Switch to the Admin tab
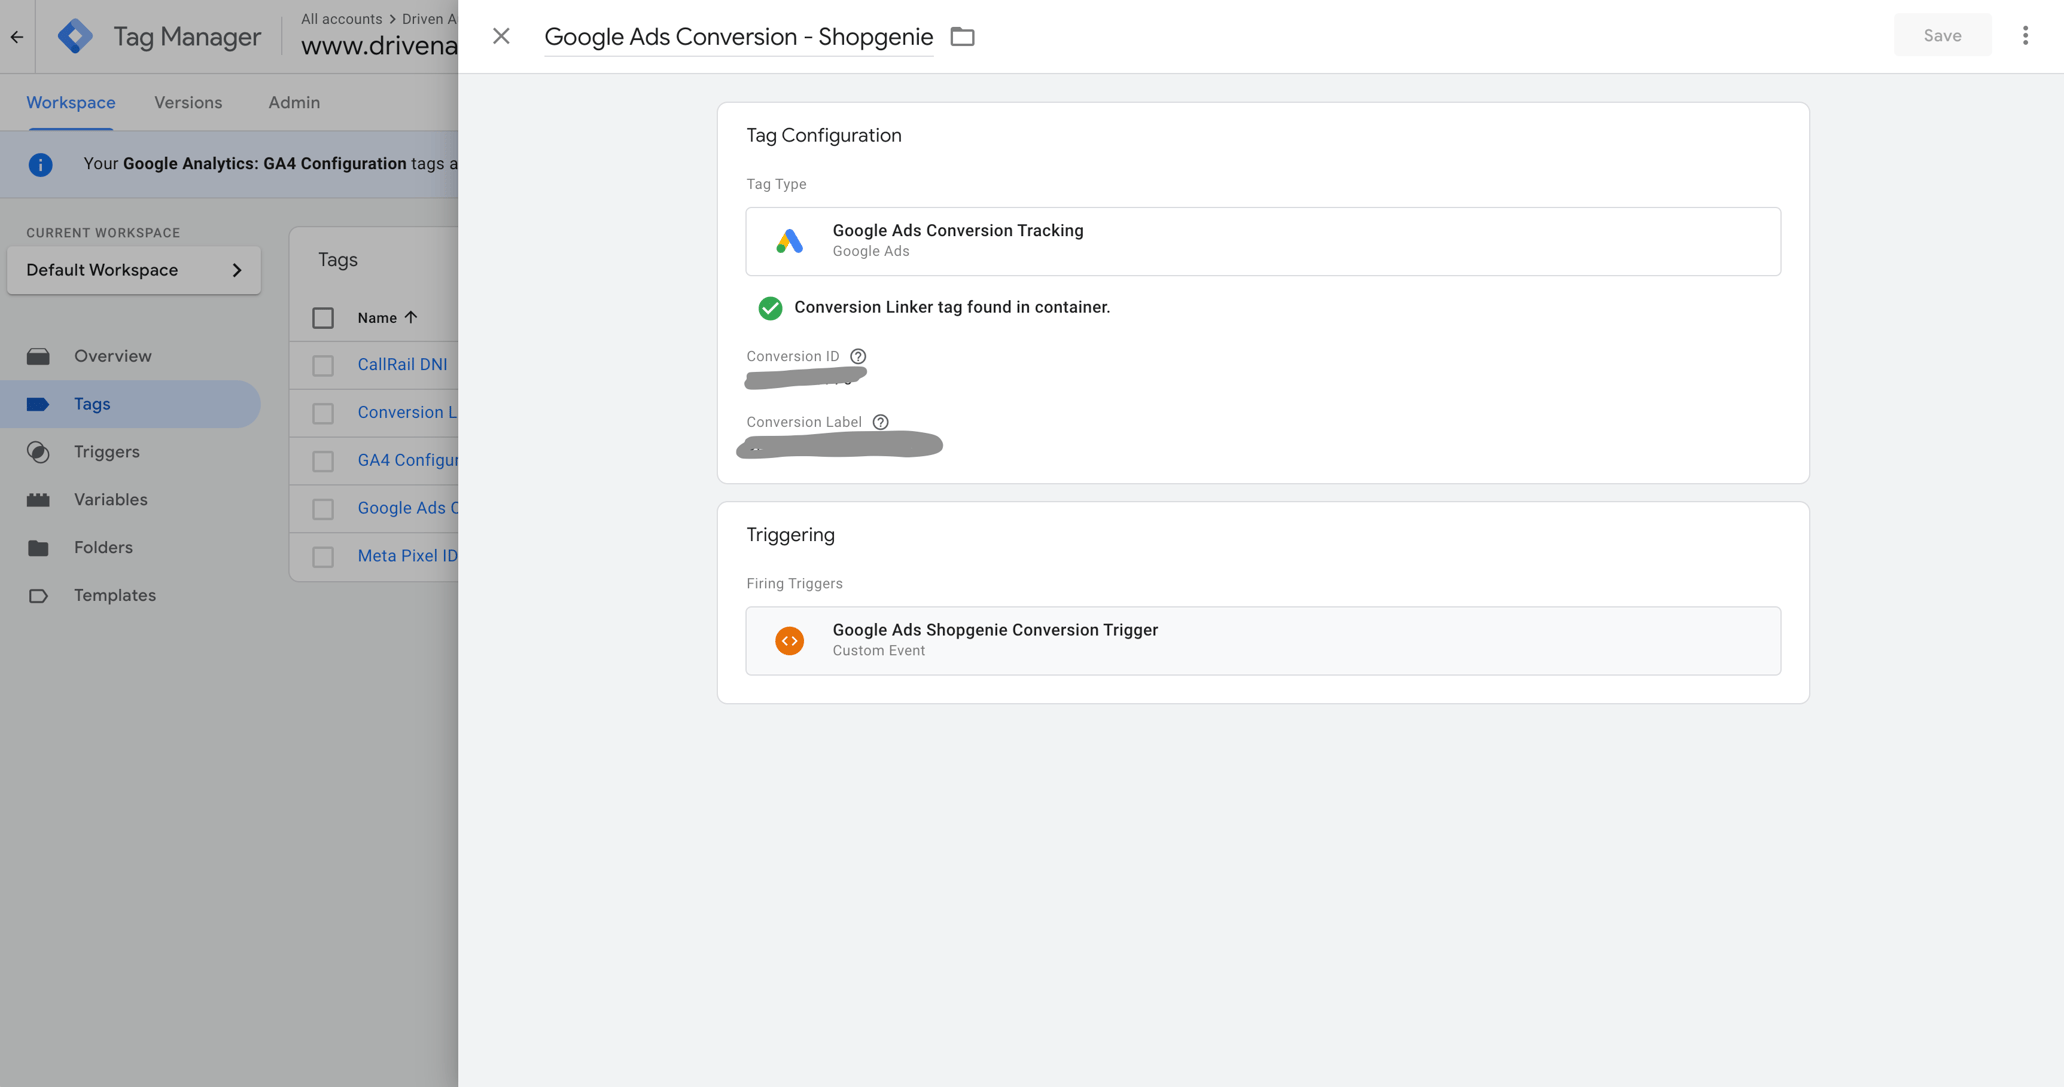This screenshot has width=2064, height=1087. (x=292, y=102)
